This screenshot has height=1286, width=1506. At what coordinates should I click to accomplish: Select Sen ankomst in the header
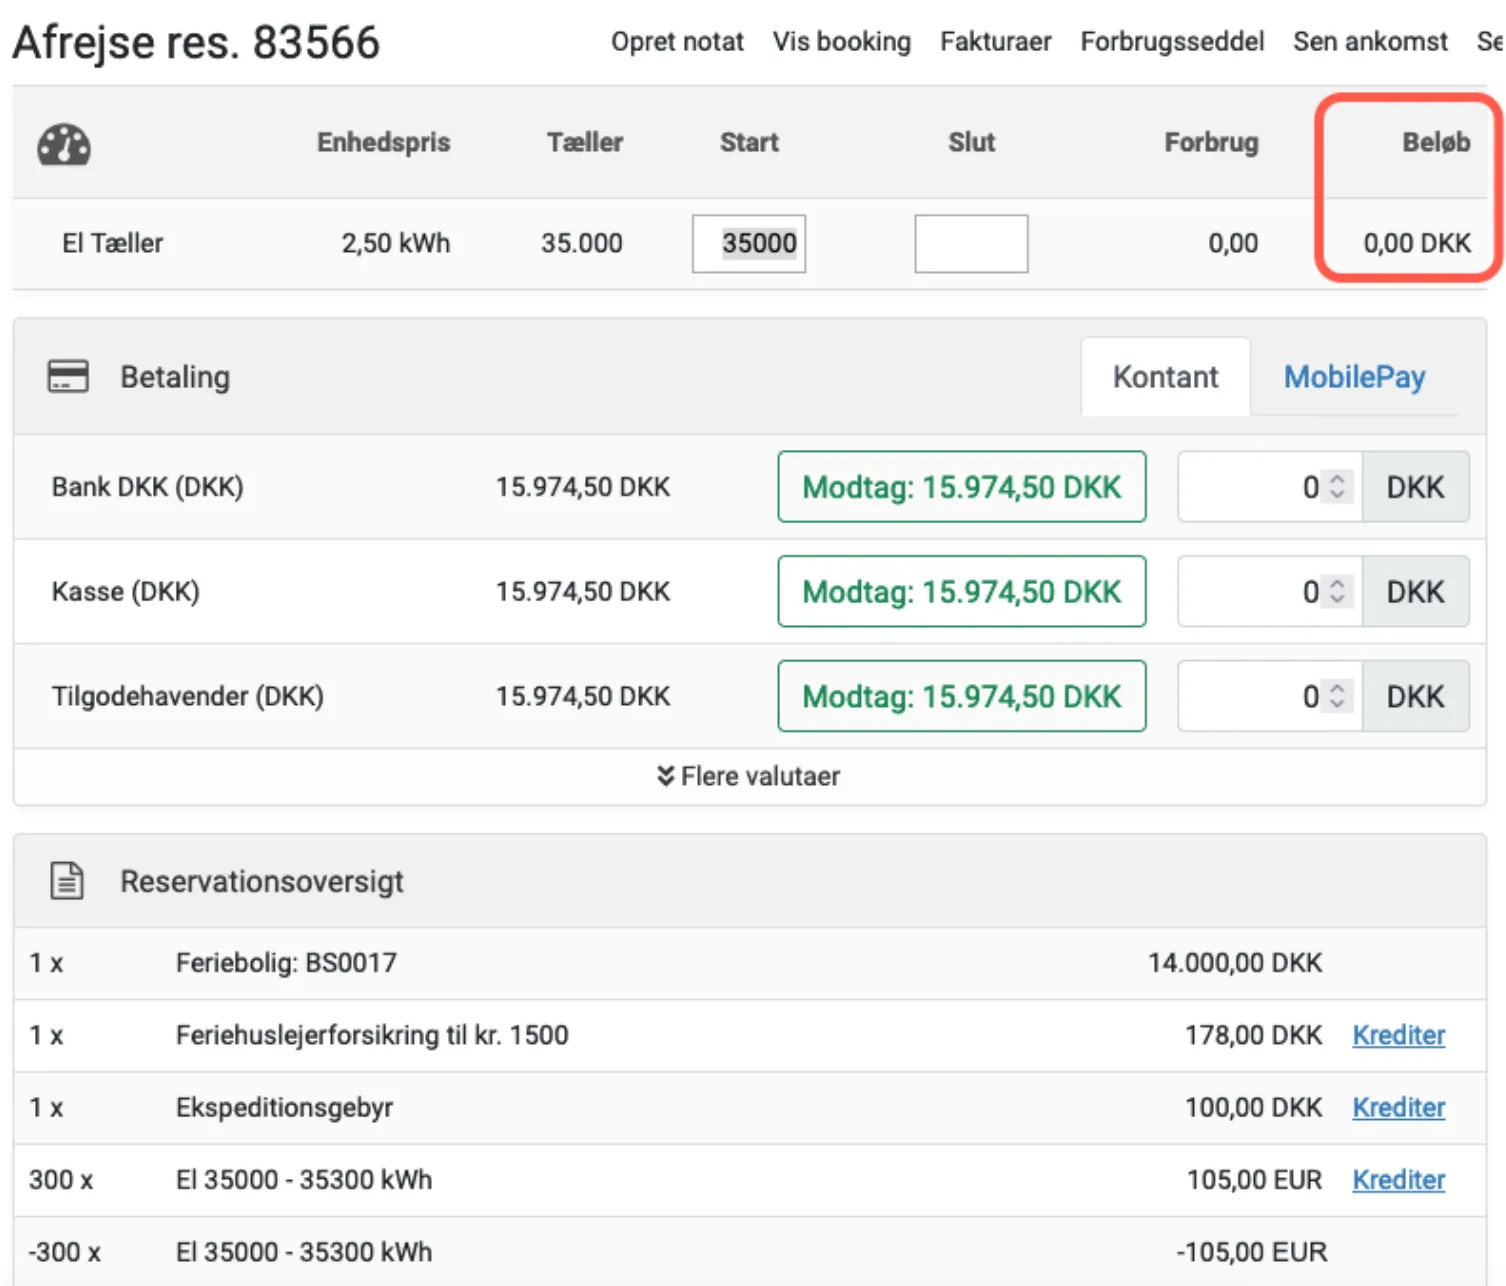point(1370,42)
